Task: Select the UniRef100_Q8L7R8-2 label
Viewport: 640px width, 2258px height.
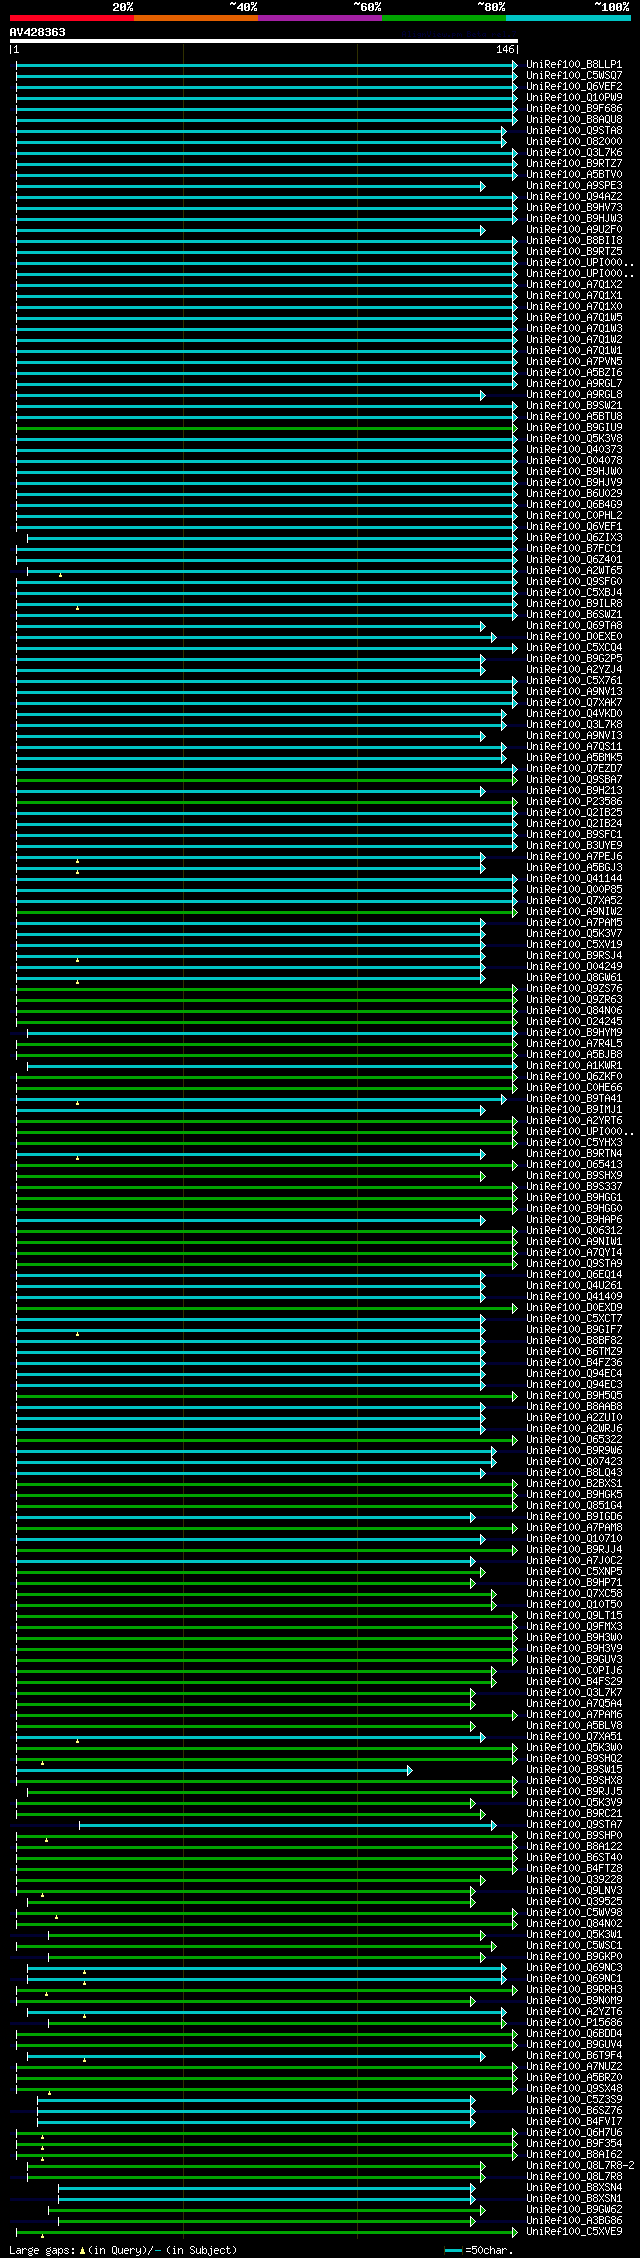Action: (580, 2165)
